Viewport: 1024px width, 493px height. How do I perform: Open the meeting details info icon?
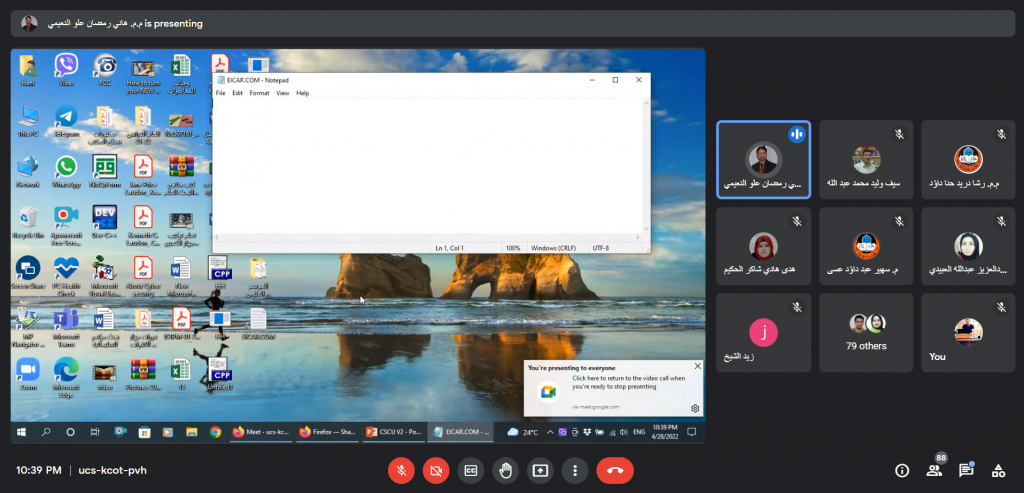pyautogui.click(x=902, y=470)
